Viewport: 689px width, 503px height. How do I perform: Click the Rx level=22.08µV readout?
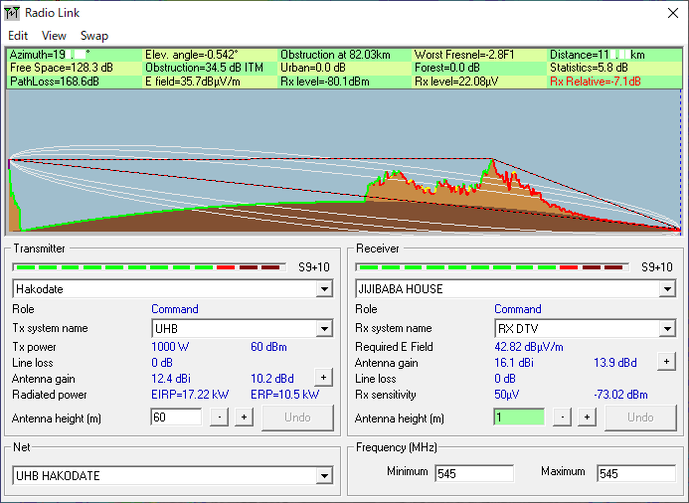click(456, 81)
